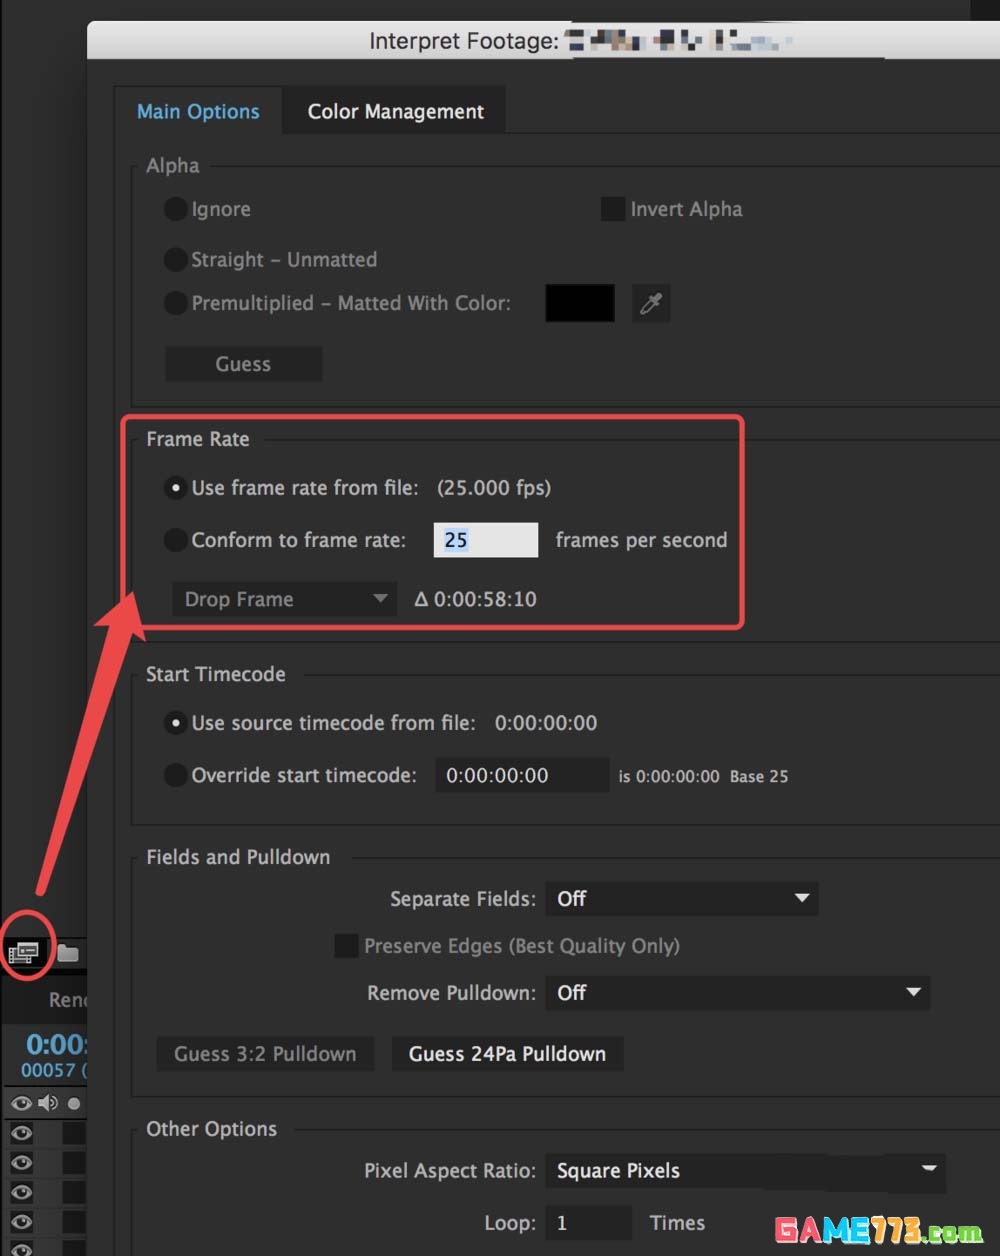1000x1256 pixels.
Task: Select Straight - Unmatted alpha option
Action: 175,259
